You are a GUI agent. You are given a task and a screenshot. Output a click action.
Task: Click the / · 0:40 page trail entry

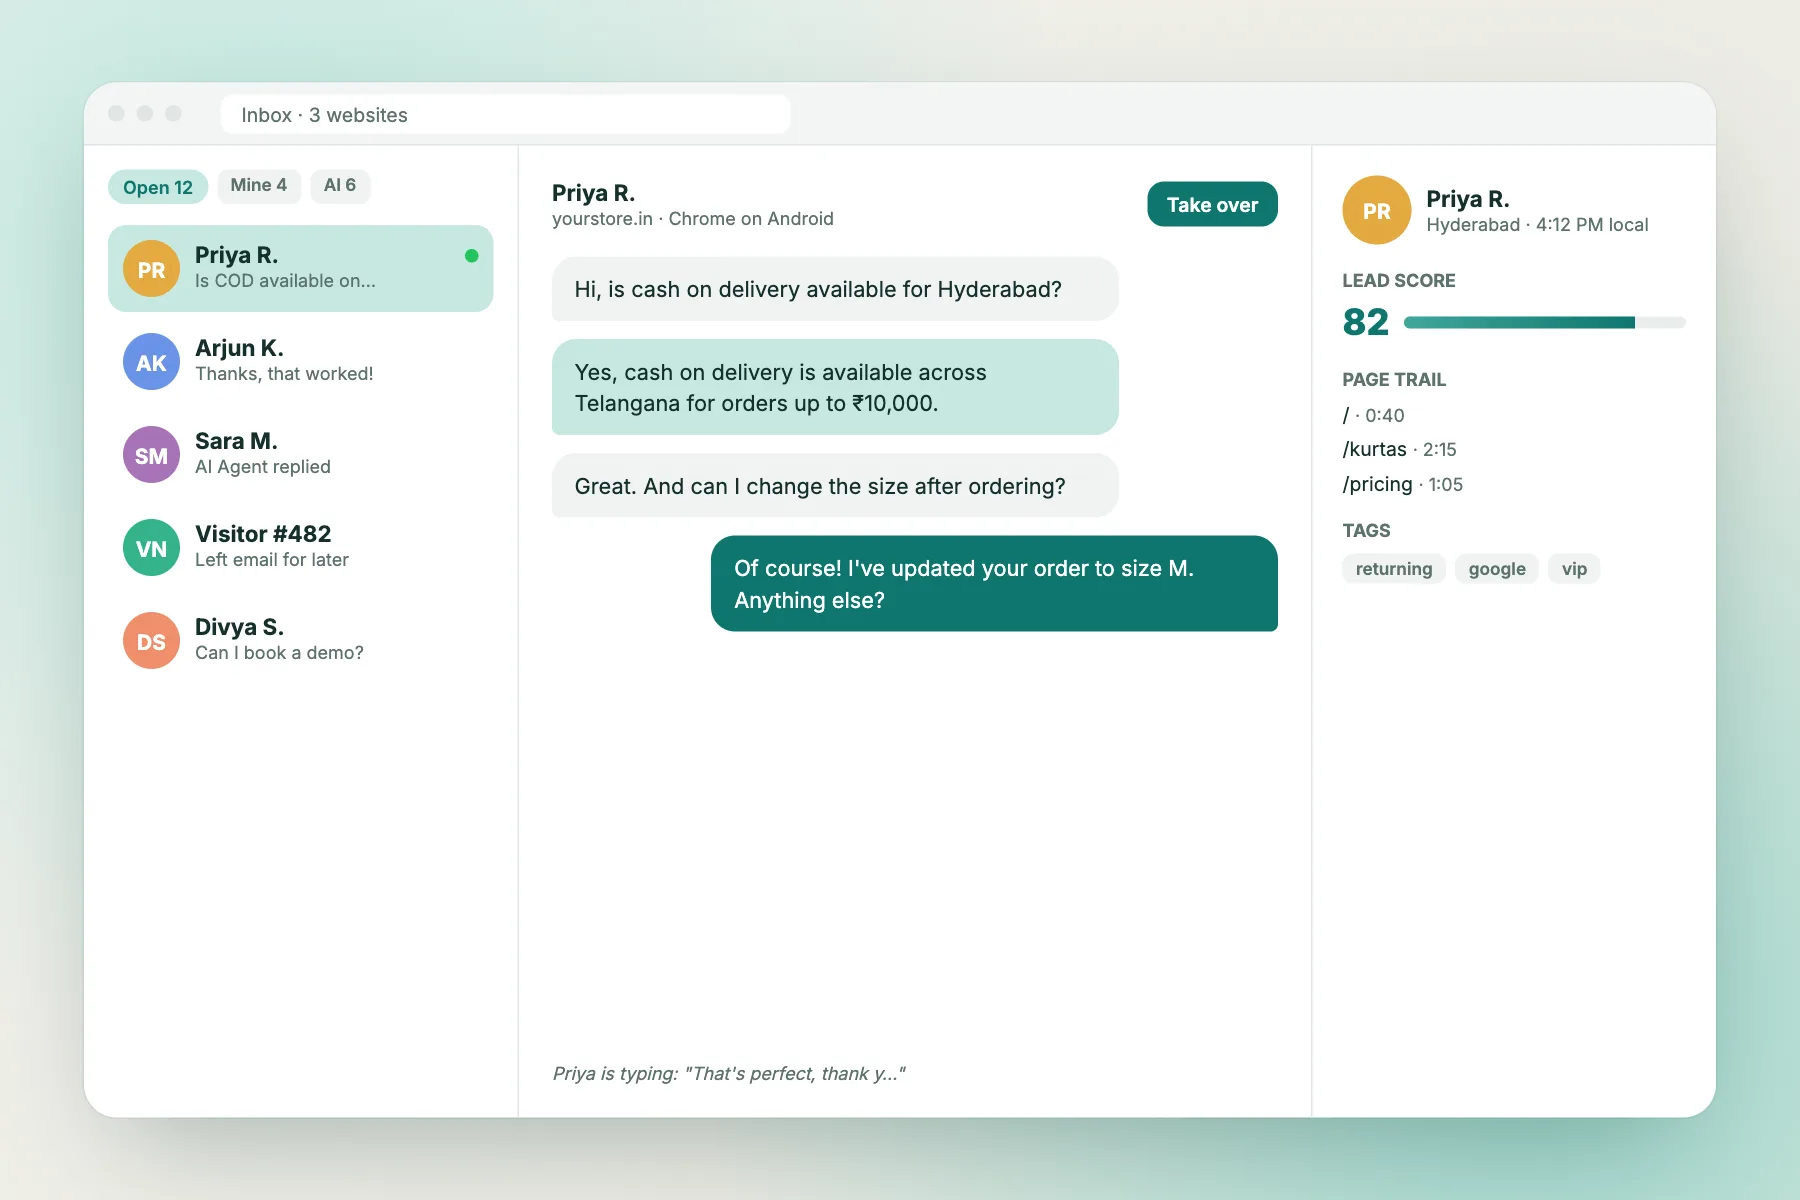(x=1373, y=415)
